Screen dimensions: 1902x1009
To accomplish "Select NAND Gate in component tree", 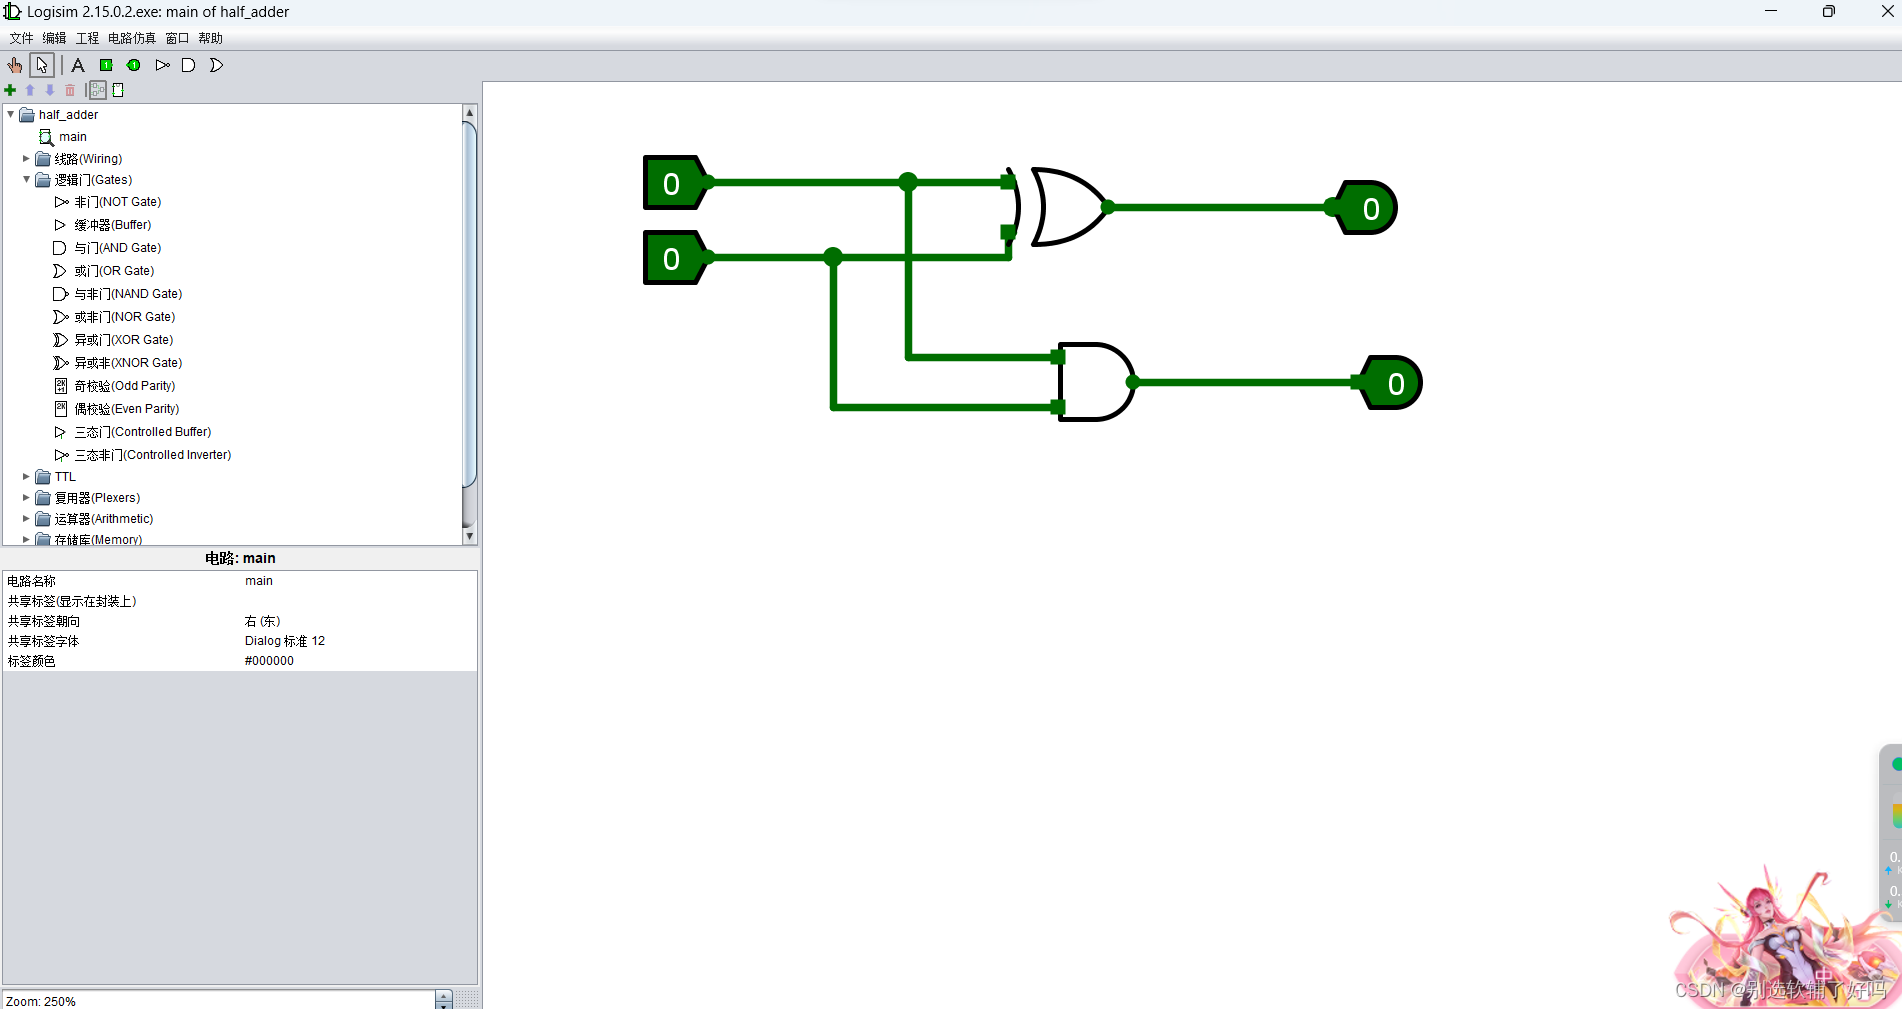I will pos(128,294).
